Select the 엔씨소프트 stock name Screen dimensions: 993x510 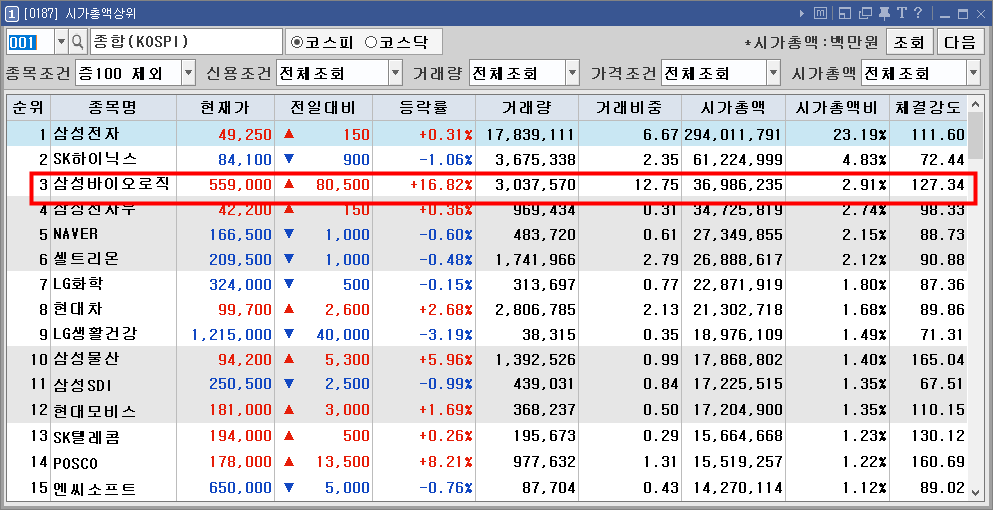tap(94, 488)
